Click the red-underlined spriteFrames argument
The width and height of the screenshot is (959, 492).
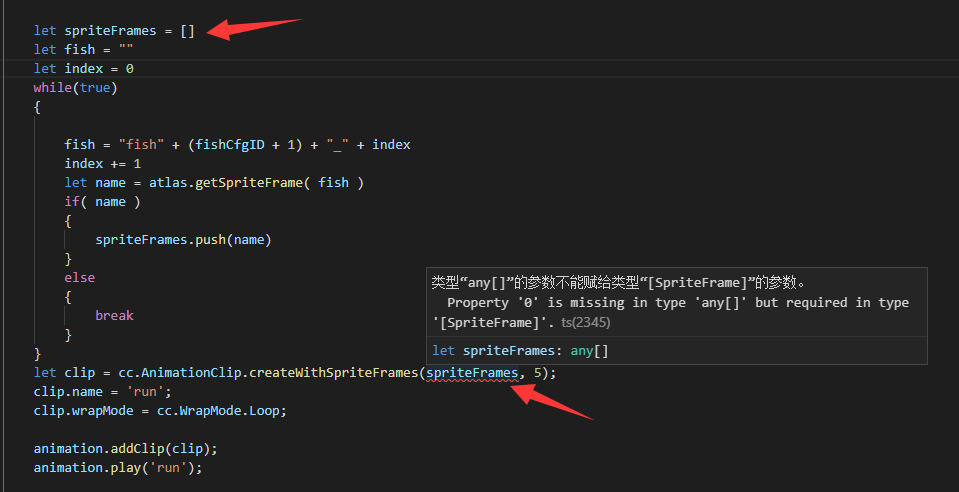click(472, 373)
